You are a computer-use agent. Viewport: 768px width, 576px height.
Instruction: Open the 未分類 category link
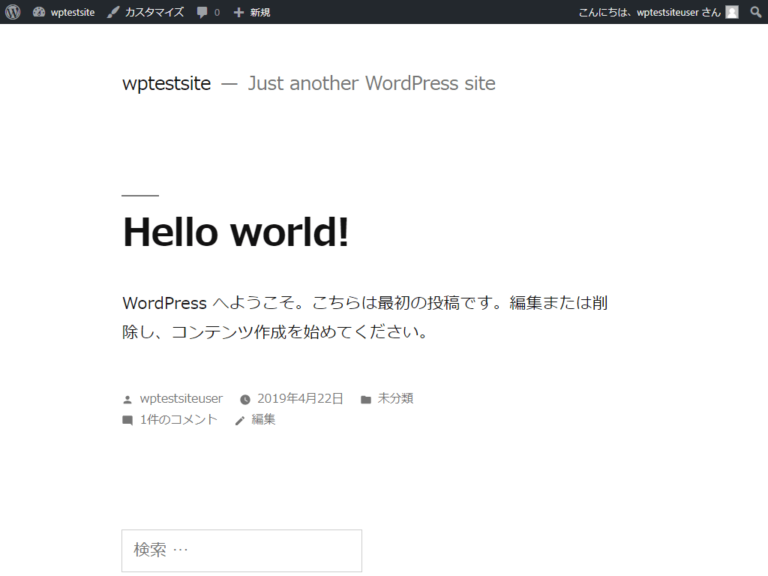coord(395,398)
